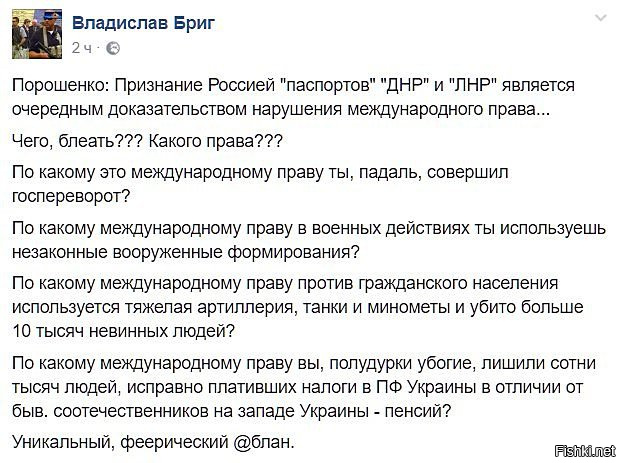621x463 pixels.
Task: Click the word "Уникальный," in the final line
Action: click(63, 441)
